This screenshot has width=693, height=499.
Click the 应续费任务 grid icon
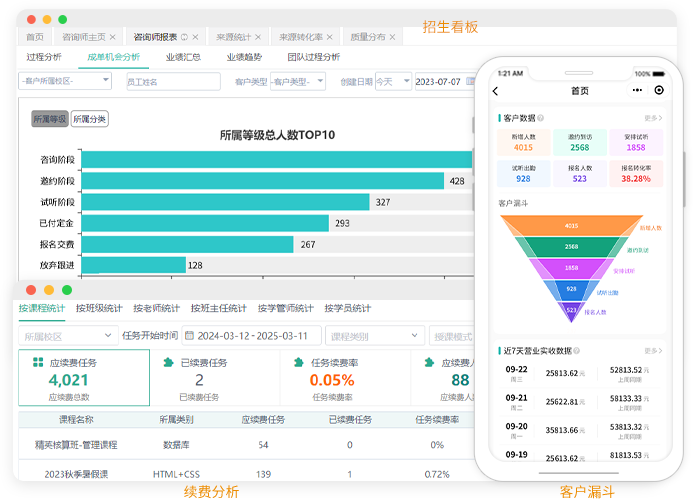(38, 362)
